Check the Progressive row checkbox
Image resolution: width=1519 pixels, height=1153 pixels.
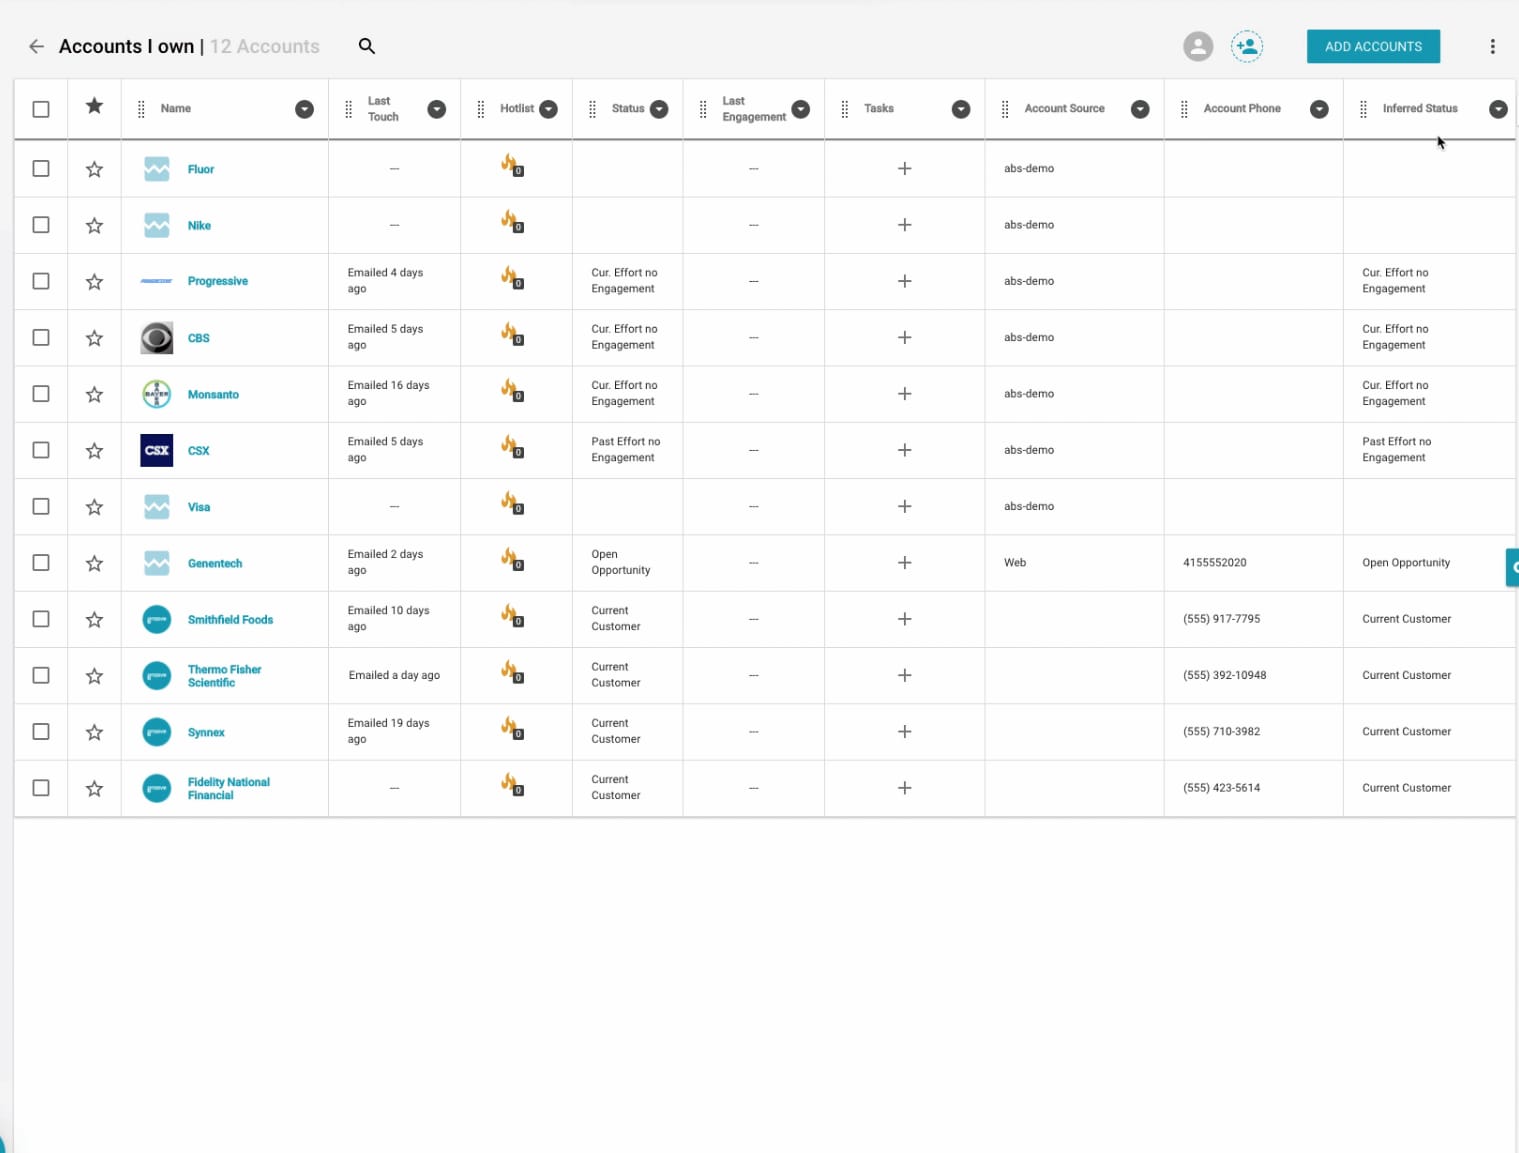point(41,281)
